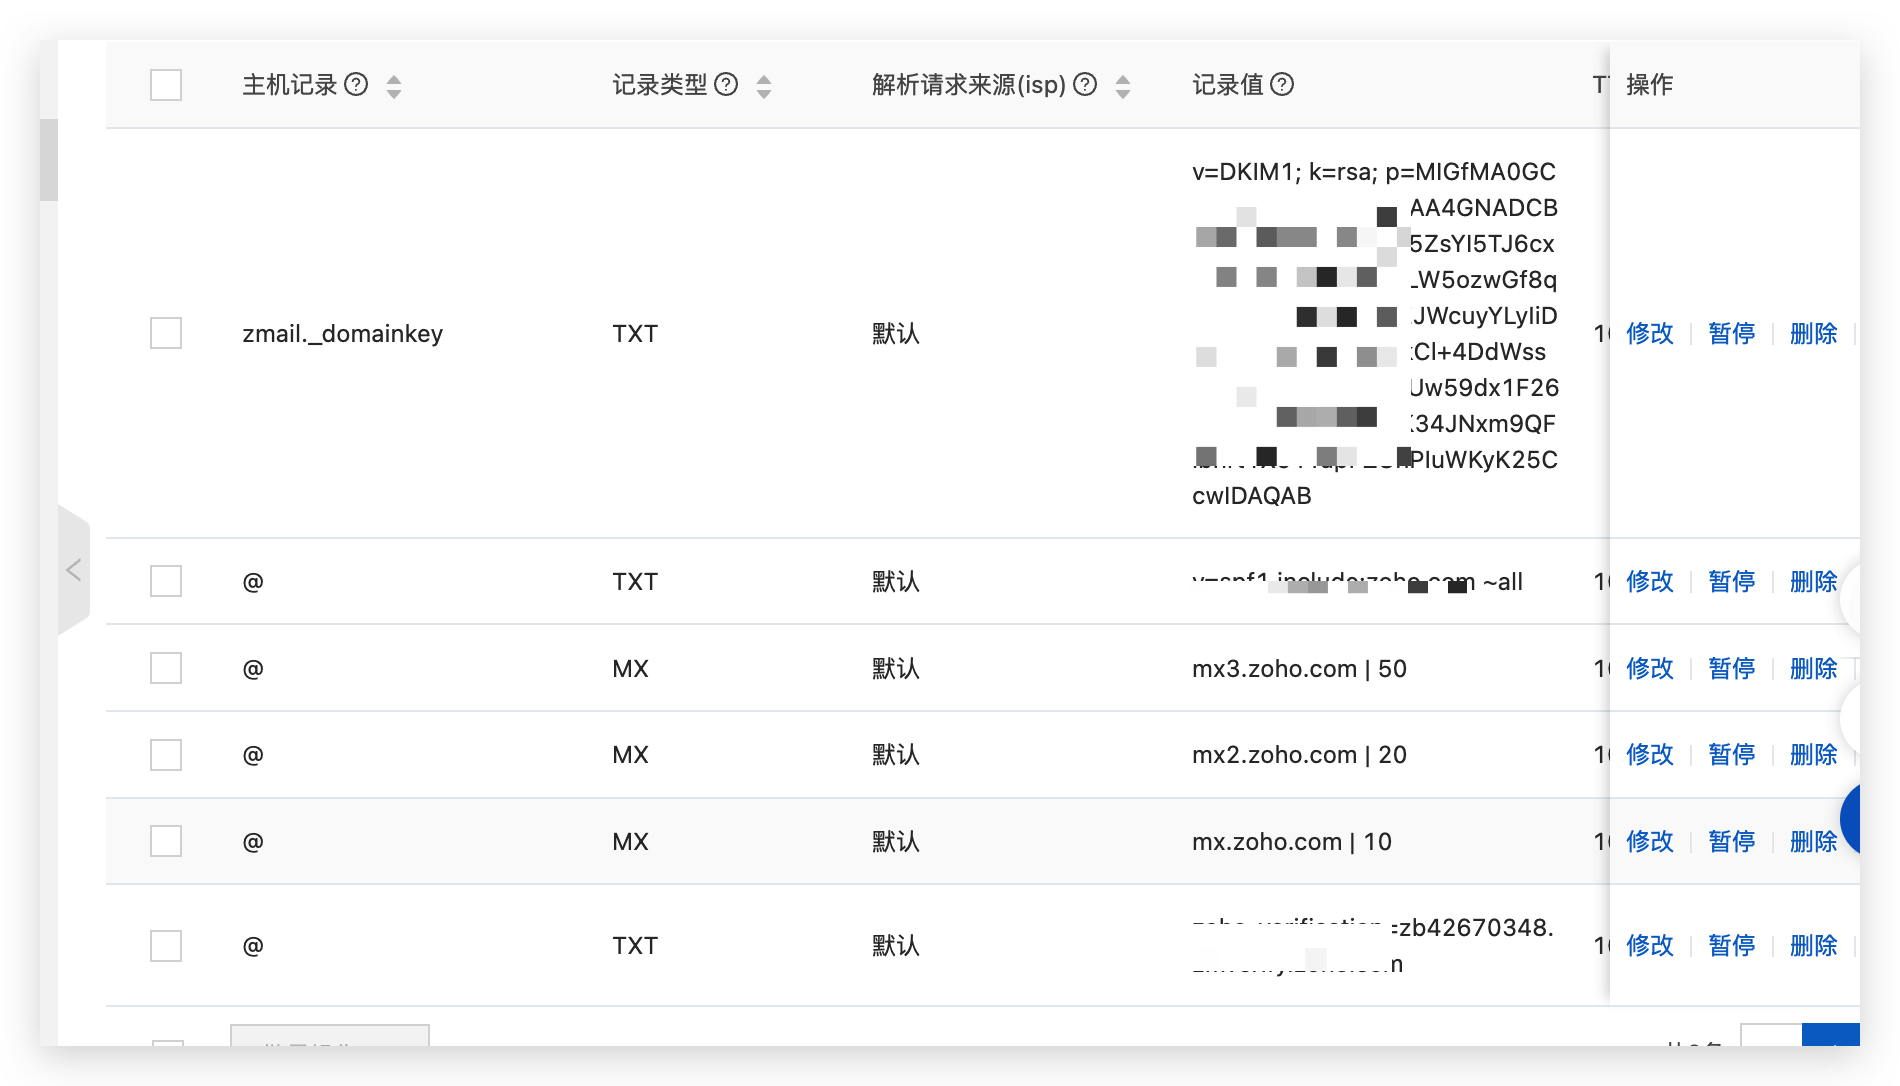
Task: Click 删除 for zb42670348 TXT record
Action: click(1814, 945)
